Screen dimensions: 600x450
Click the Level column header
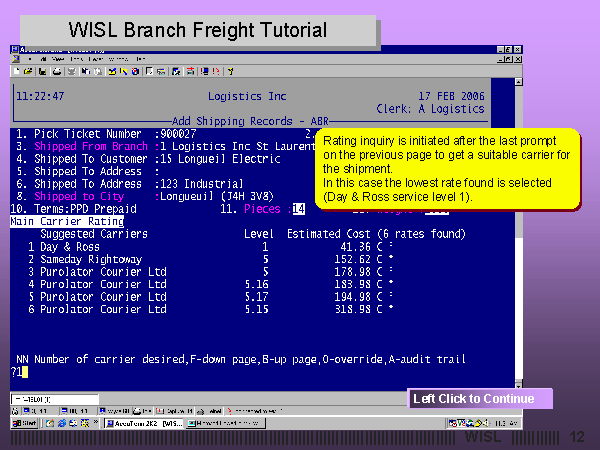pos(259,234)
